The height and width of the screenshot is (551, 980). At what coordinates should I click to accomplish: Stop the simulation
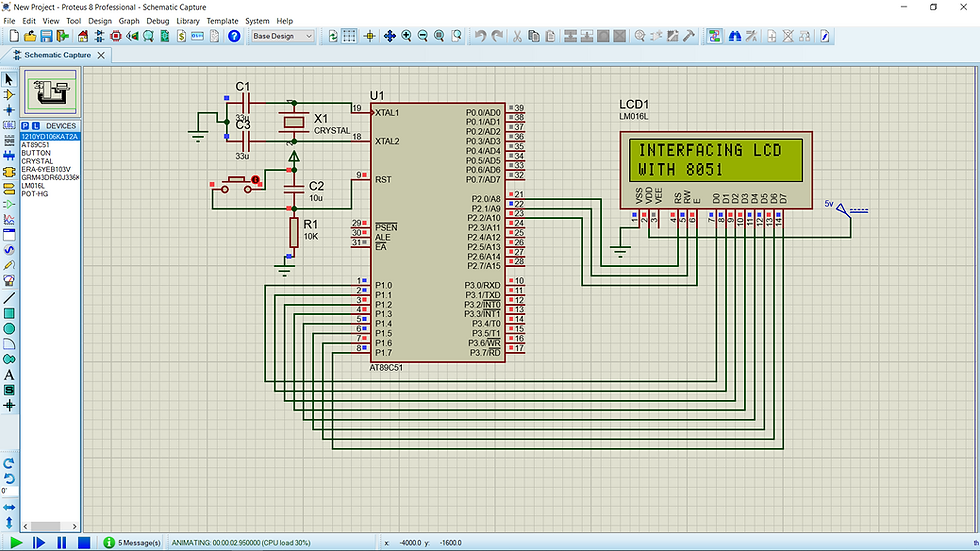pyautogui.click(x=84, y=542)
